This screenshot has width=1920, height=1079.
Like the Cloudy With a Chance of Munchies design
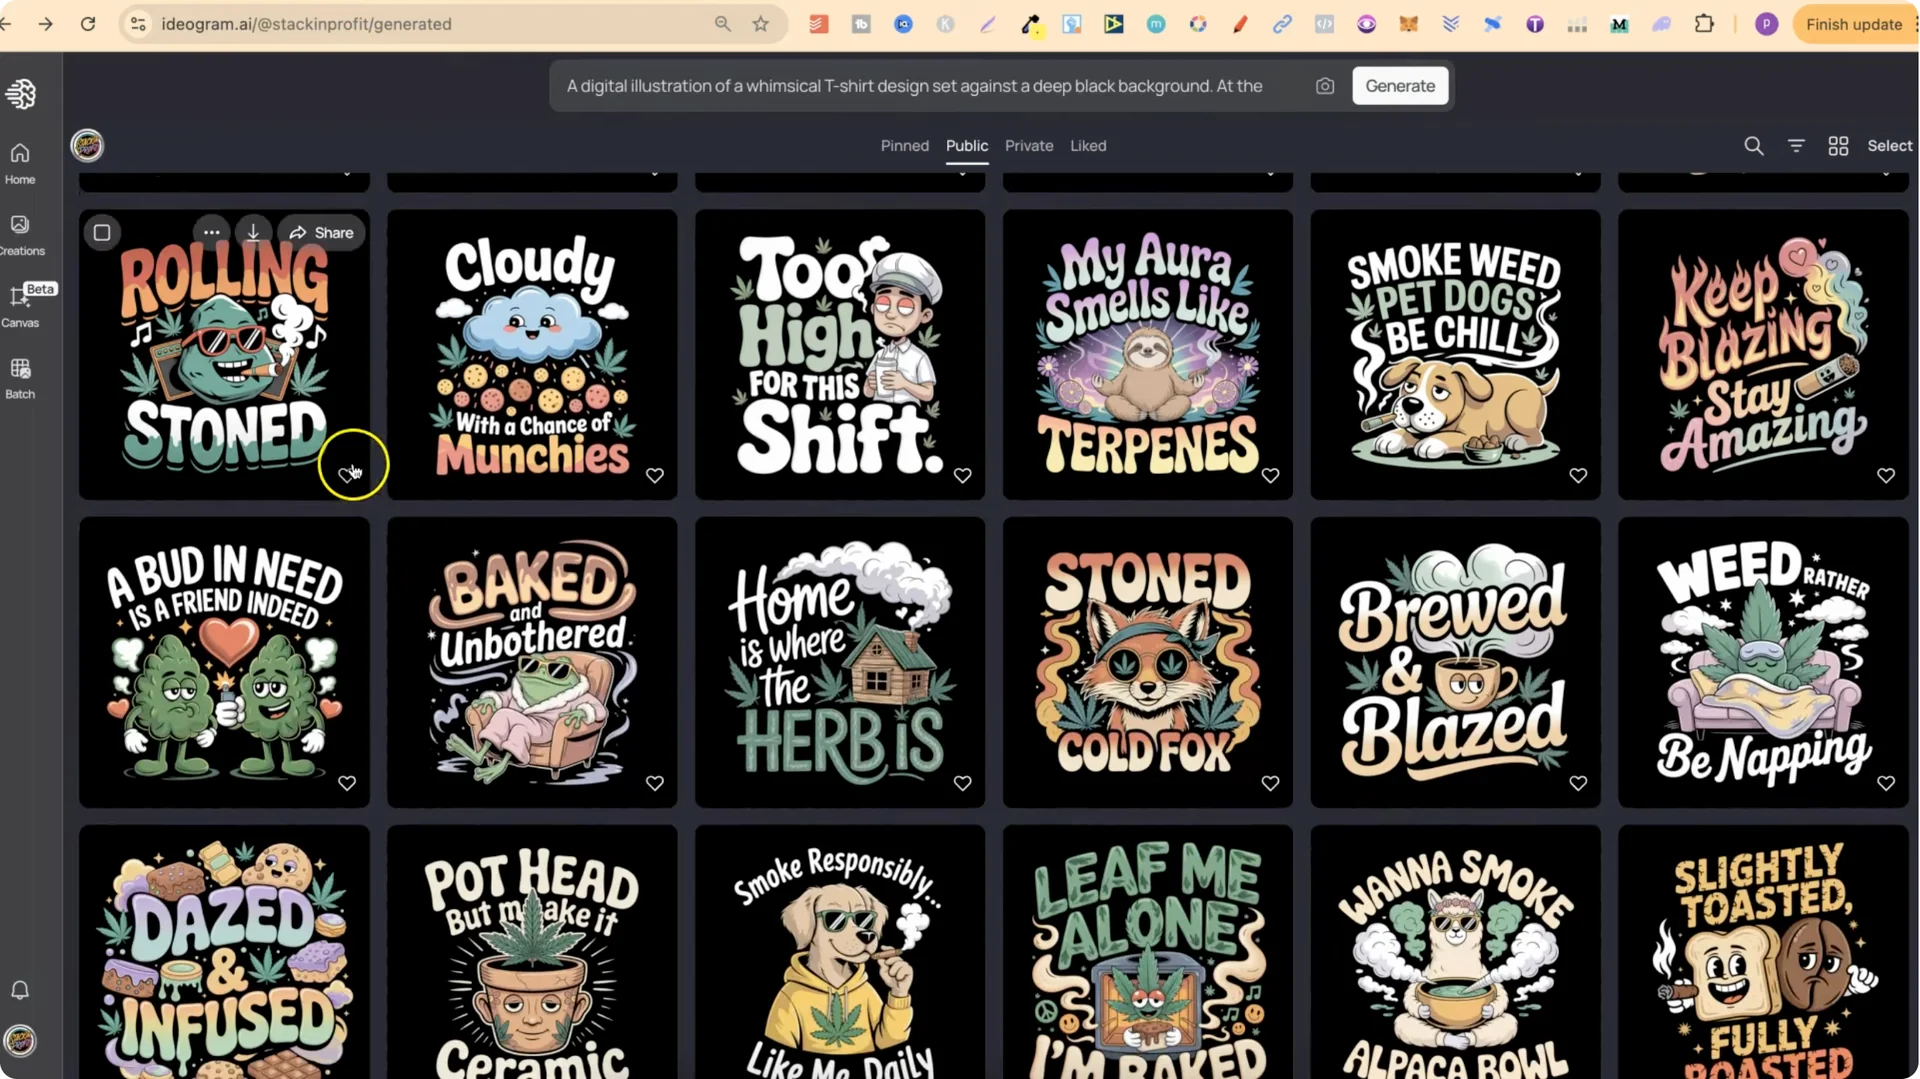pyautogui.click(x=655, y=475)
